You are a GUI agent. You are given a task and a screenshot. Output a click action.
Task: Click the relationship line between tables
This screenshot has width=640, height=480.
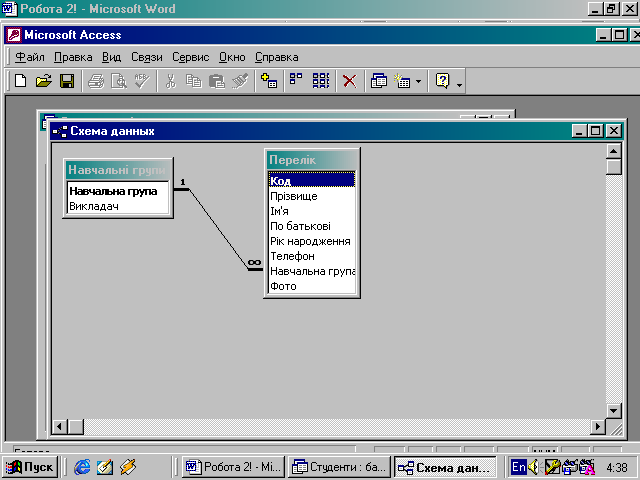pyautogui.click(x=219, y=229)
